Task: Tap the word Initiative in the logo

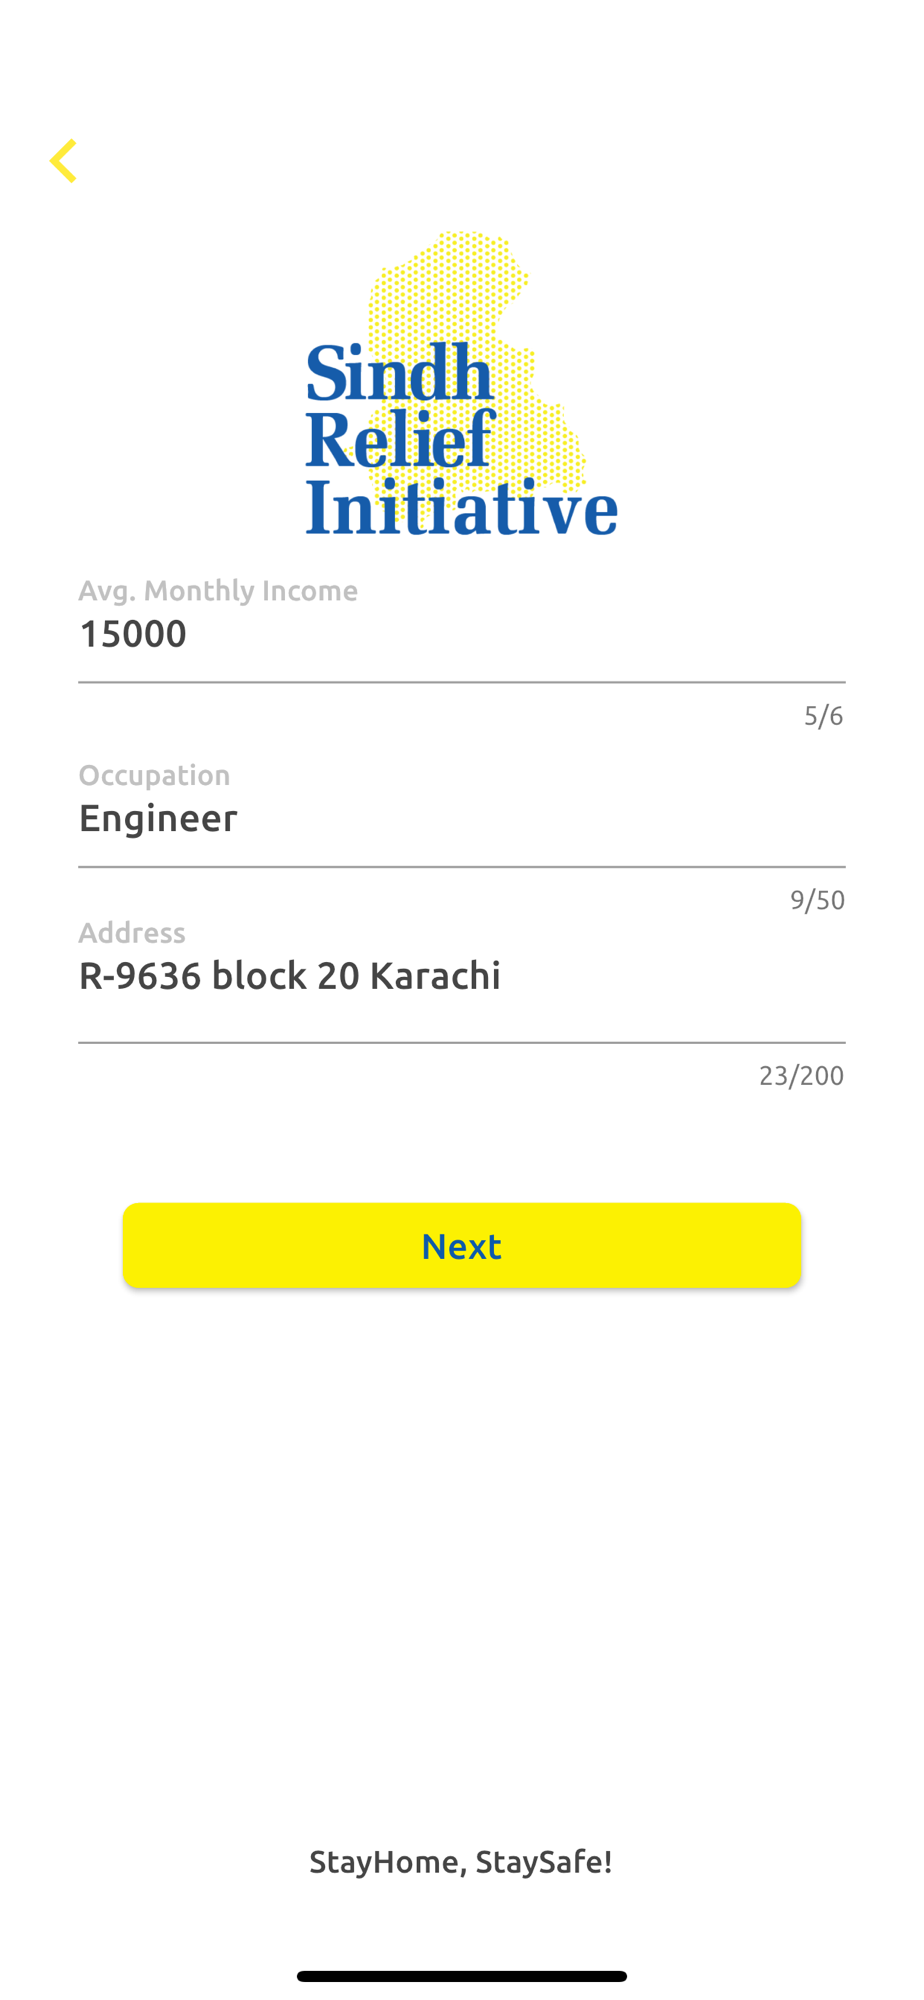Action: click(x=461, y=507)
